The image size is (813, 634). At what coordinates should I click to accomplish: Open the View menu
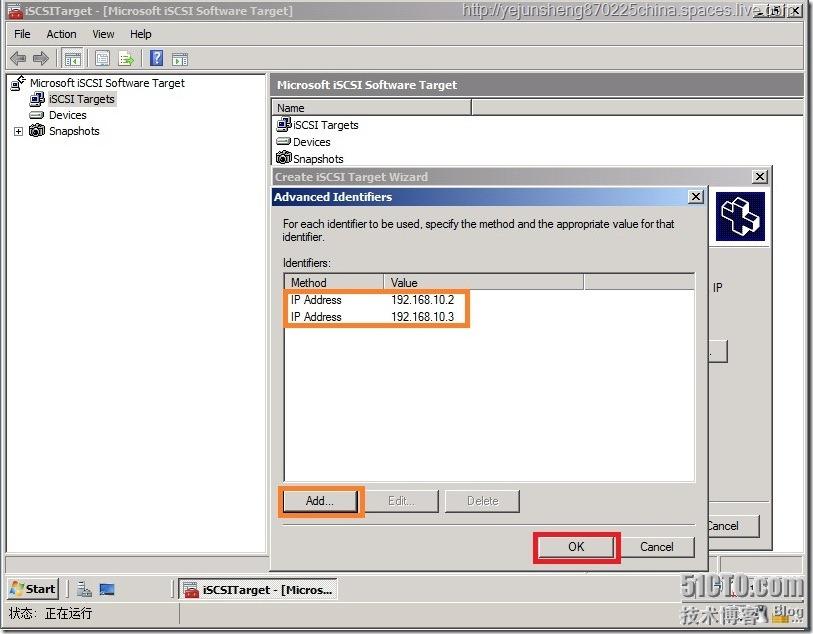pos(103,34)
